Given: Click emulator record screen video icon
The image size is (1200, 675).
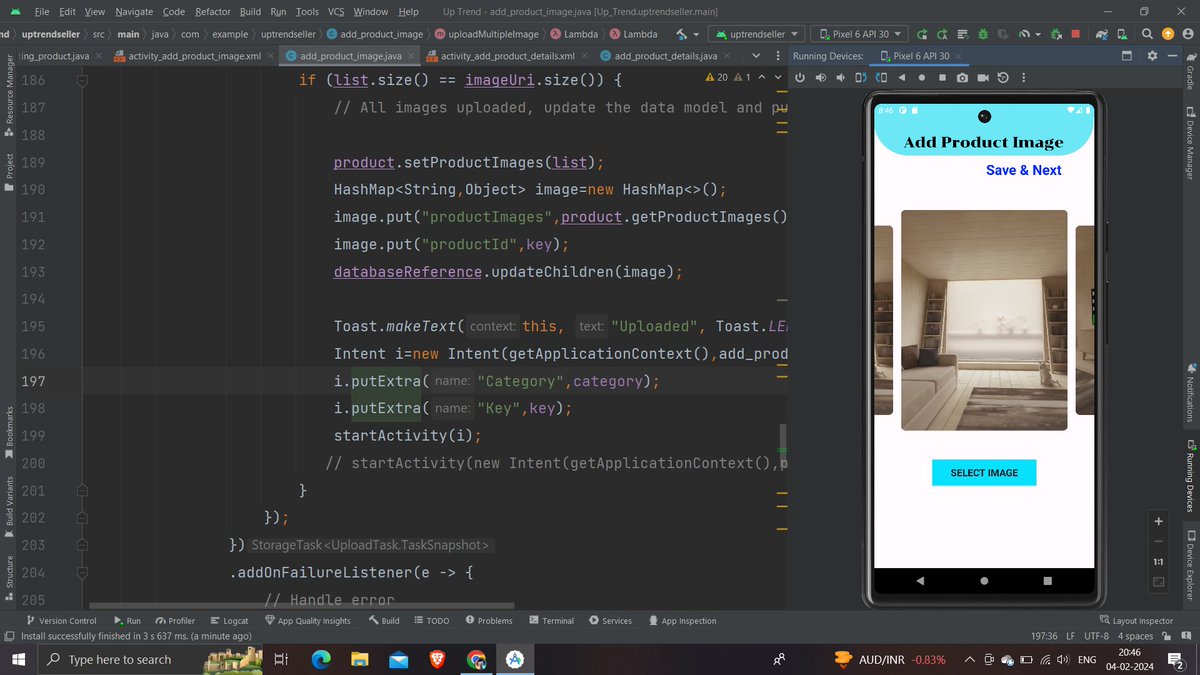Looking at the screenshot, I should point(983,77).
